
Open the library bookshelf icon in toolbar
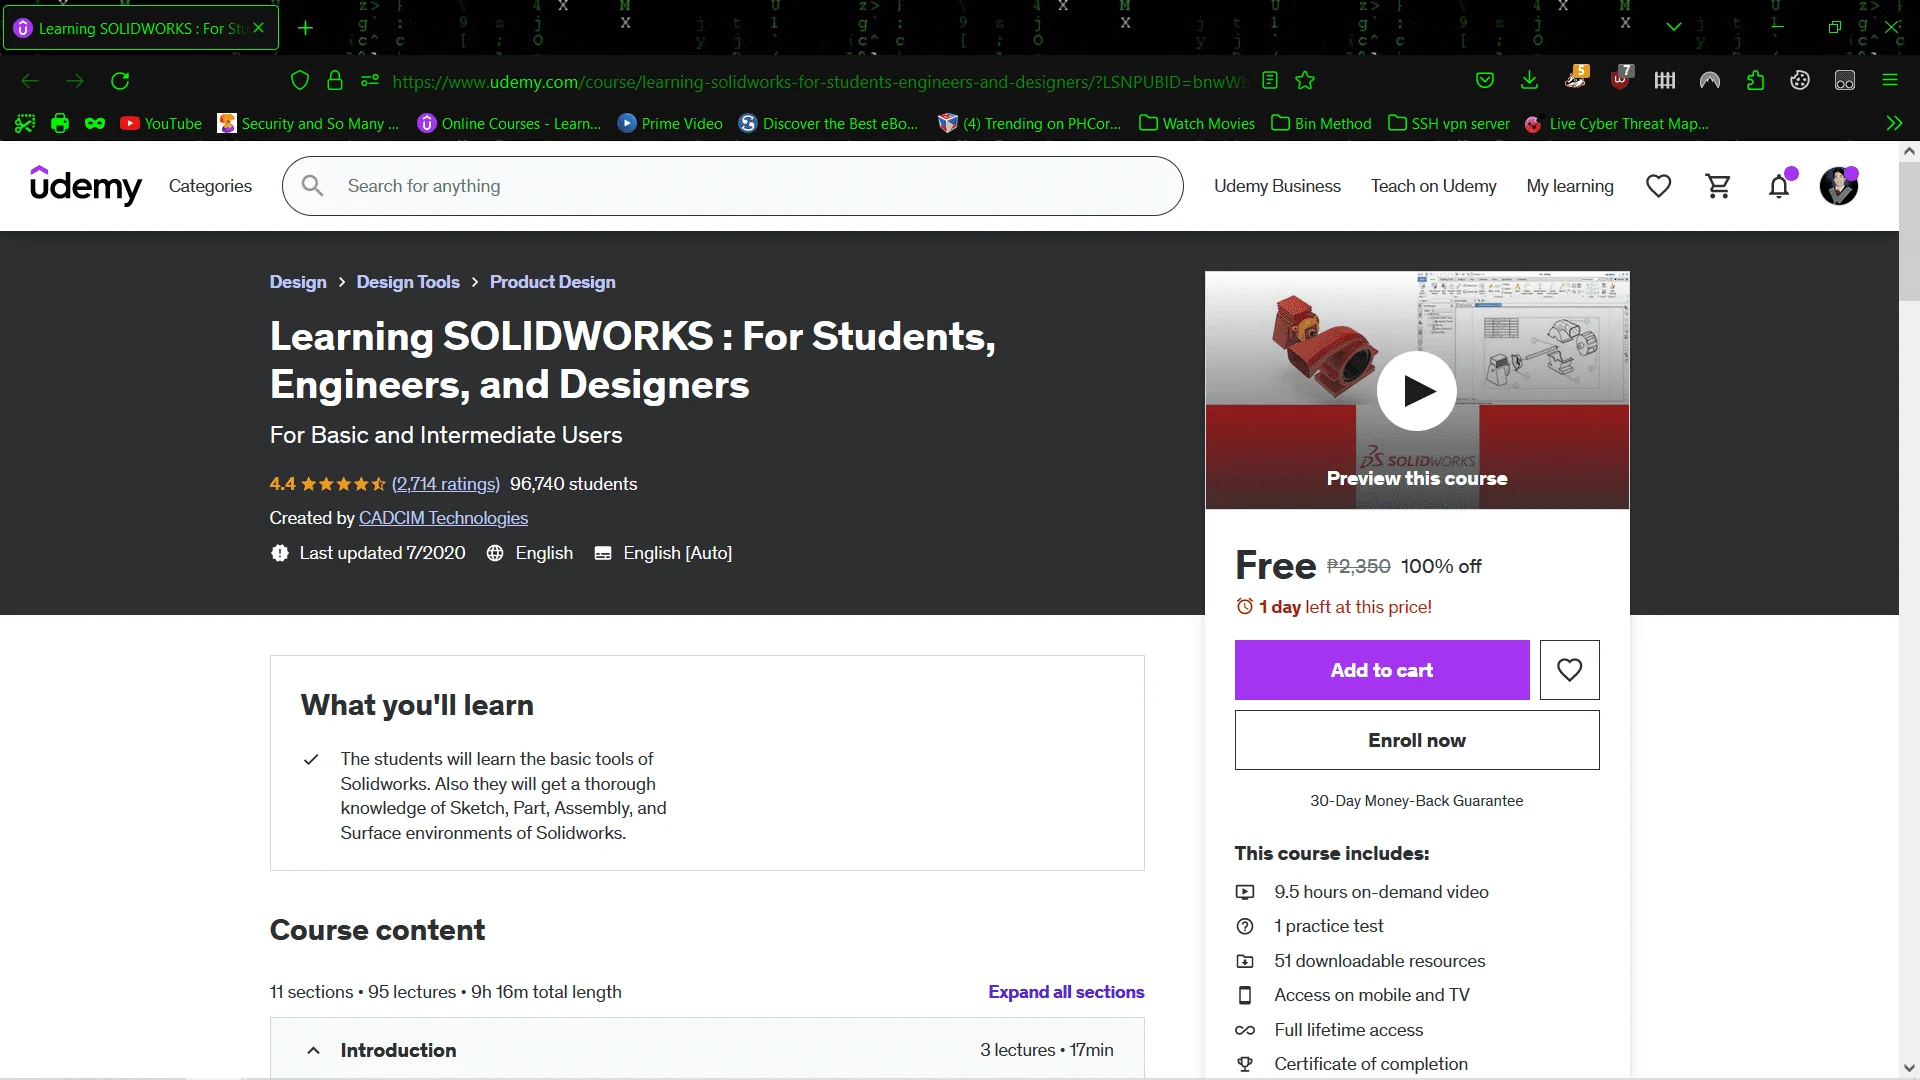(1665, 81)
